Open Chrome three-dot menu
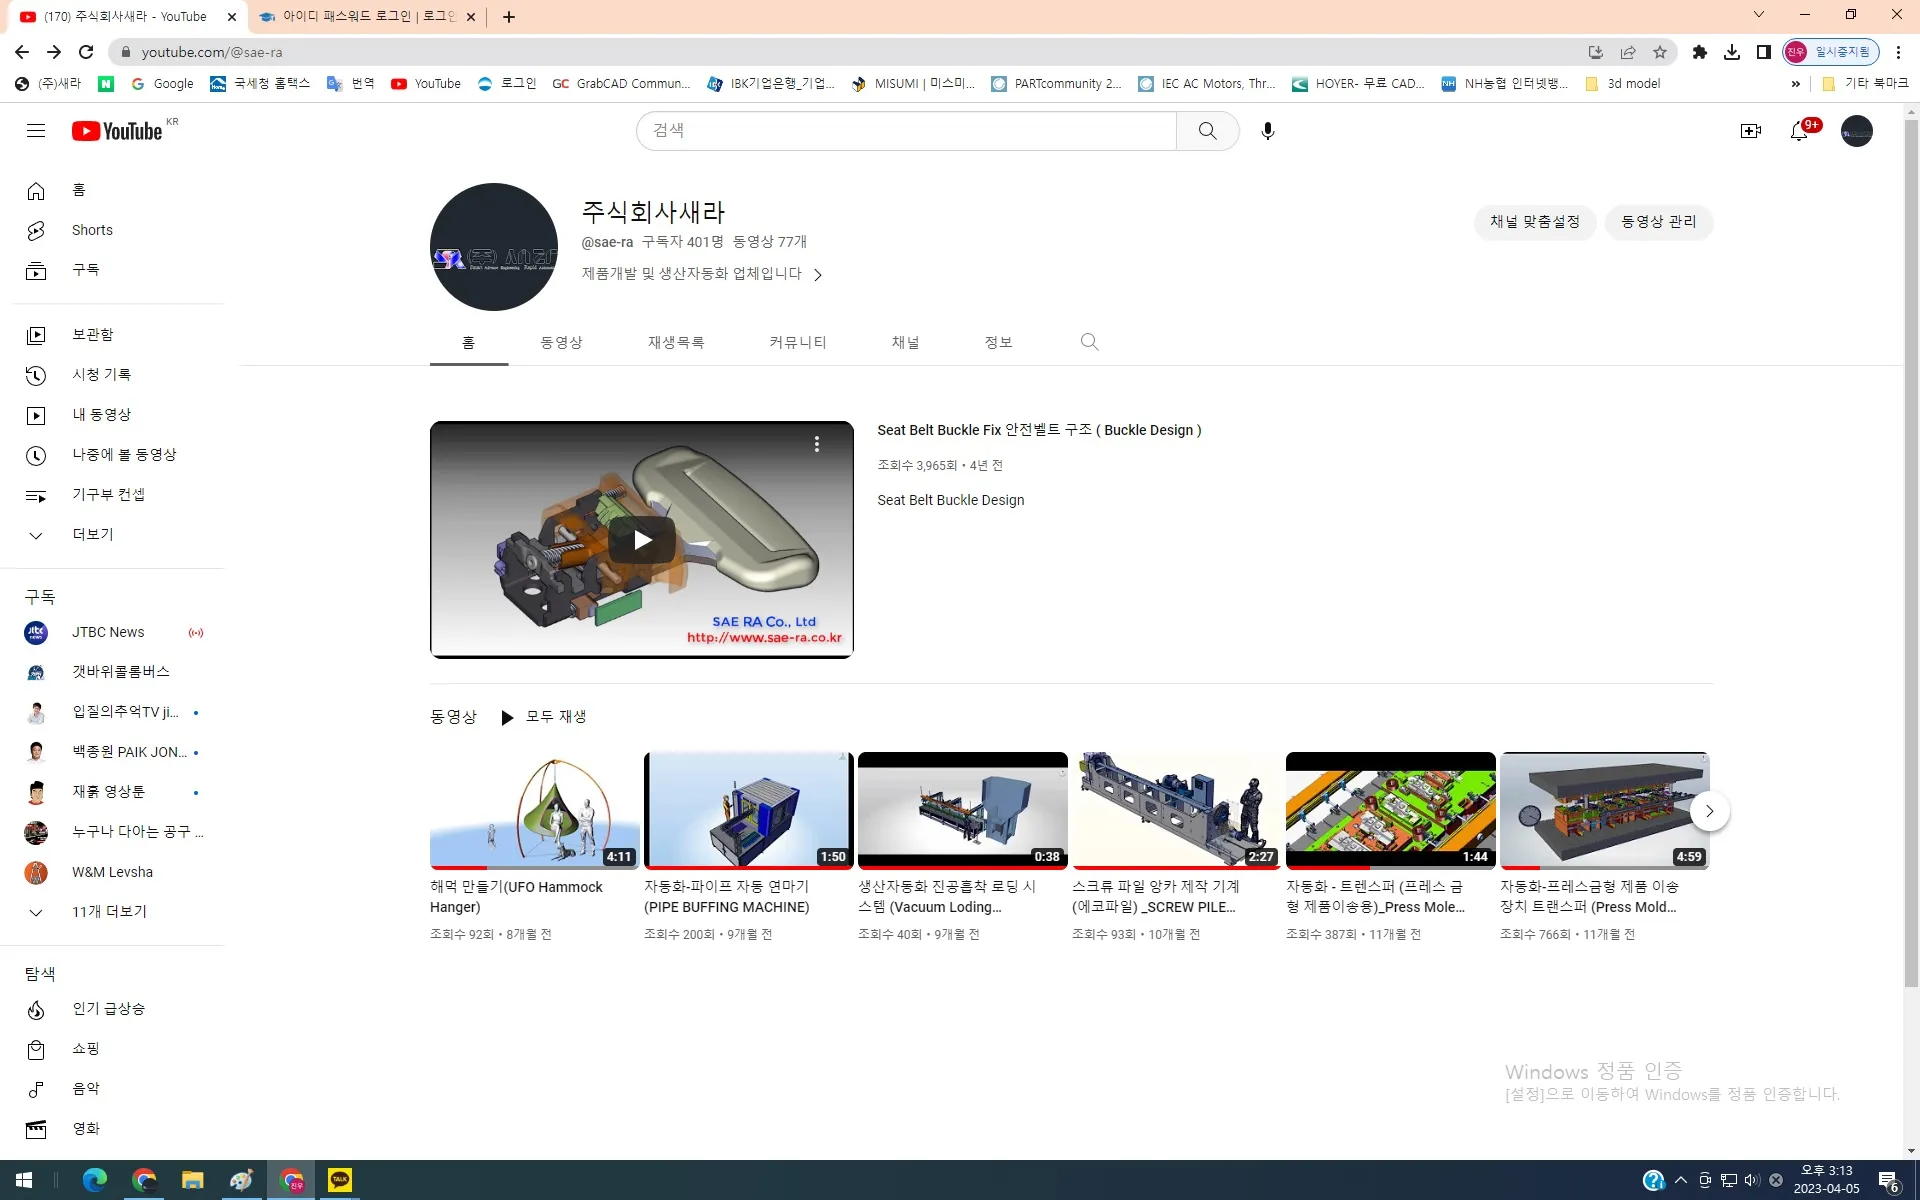The width and height of the screenshot is (1920, 1200). (1898, 52)
